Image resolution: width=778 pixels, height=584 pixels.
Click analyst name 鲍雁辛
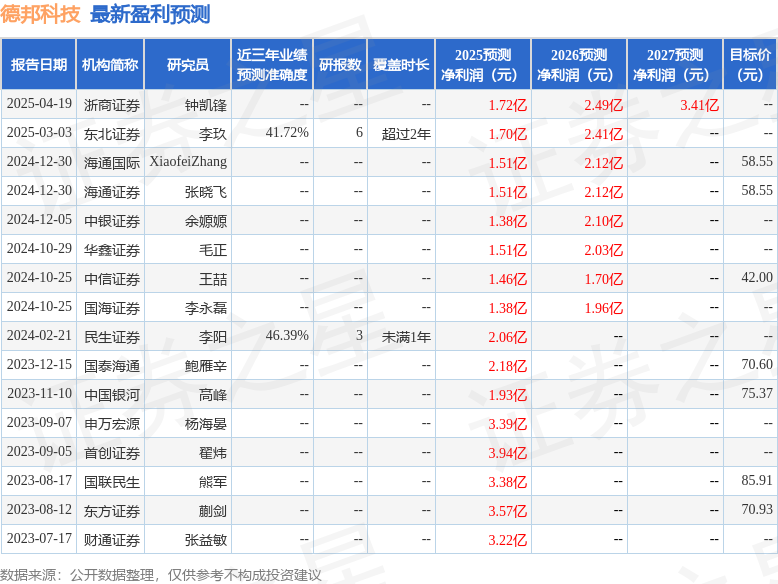point(205,366)
